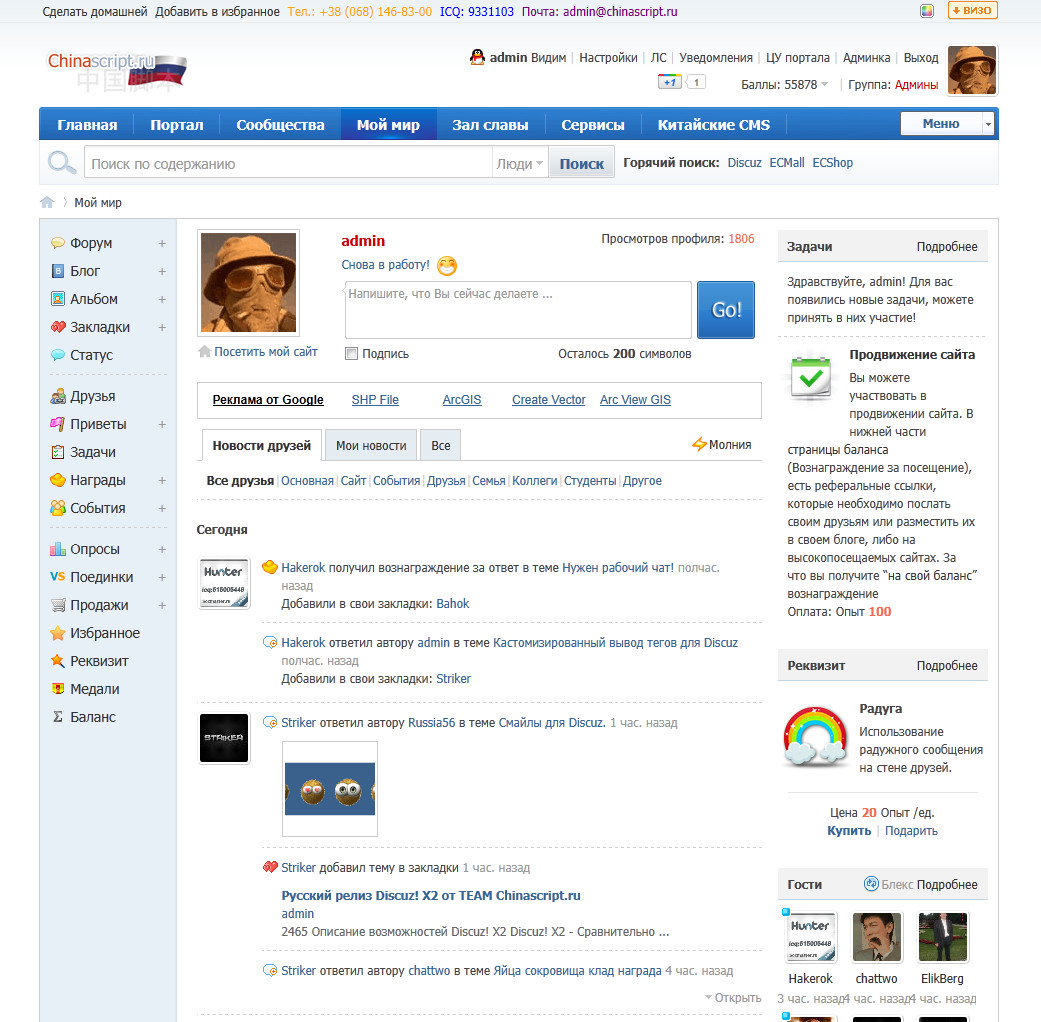The image size is (1041, 1022).
Task: Open the События sidebar icon
Action: coord(58,508)
